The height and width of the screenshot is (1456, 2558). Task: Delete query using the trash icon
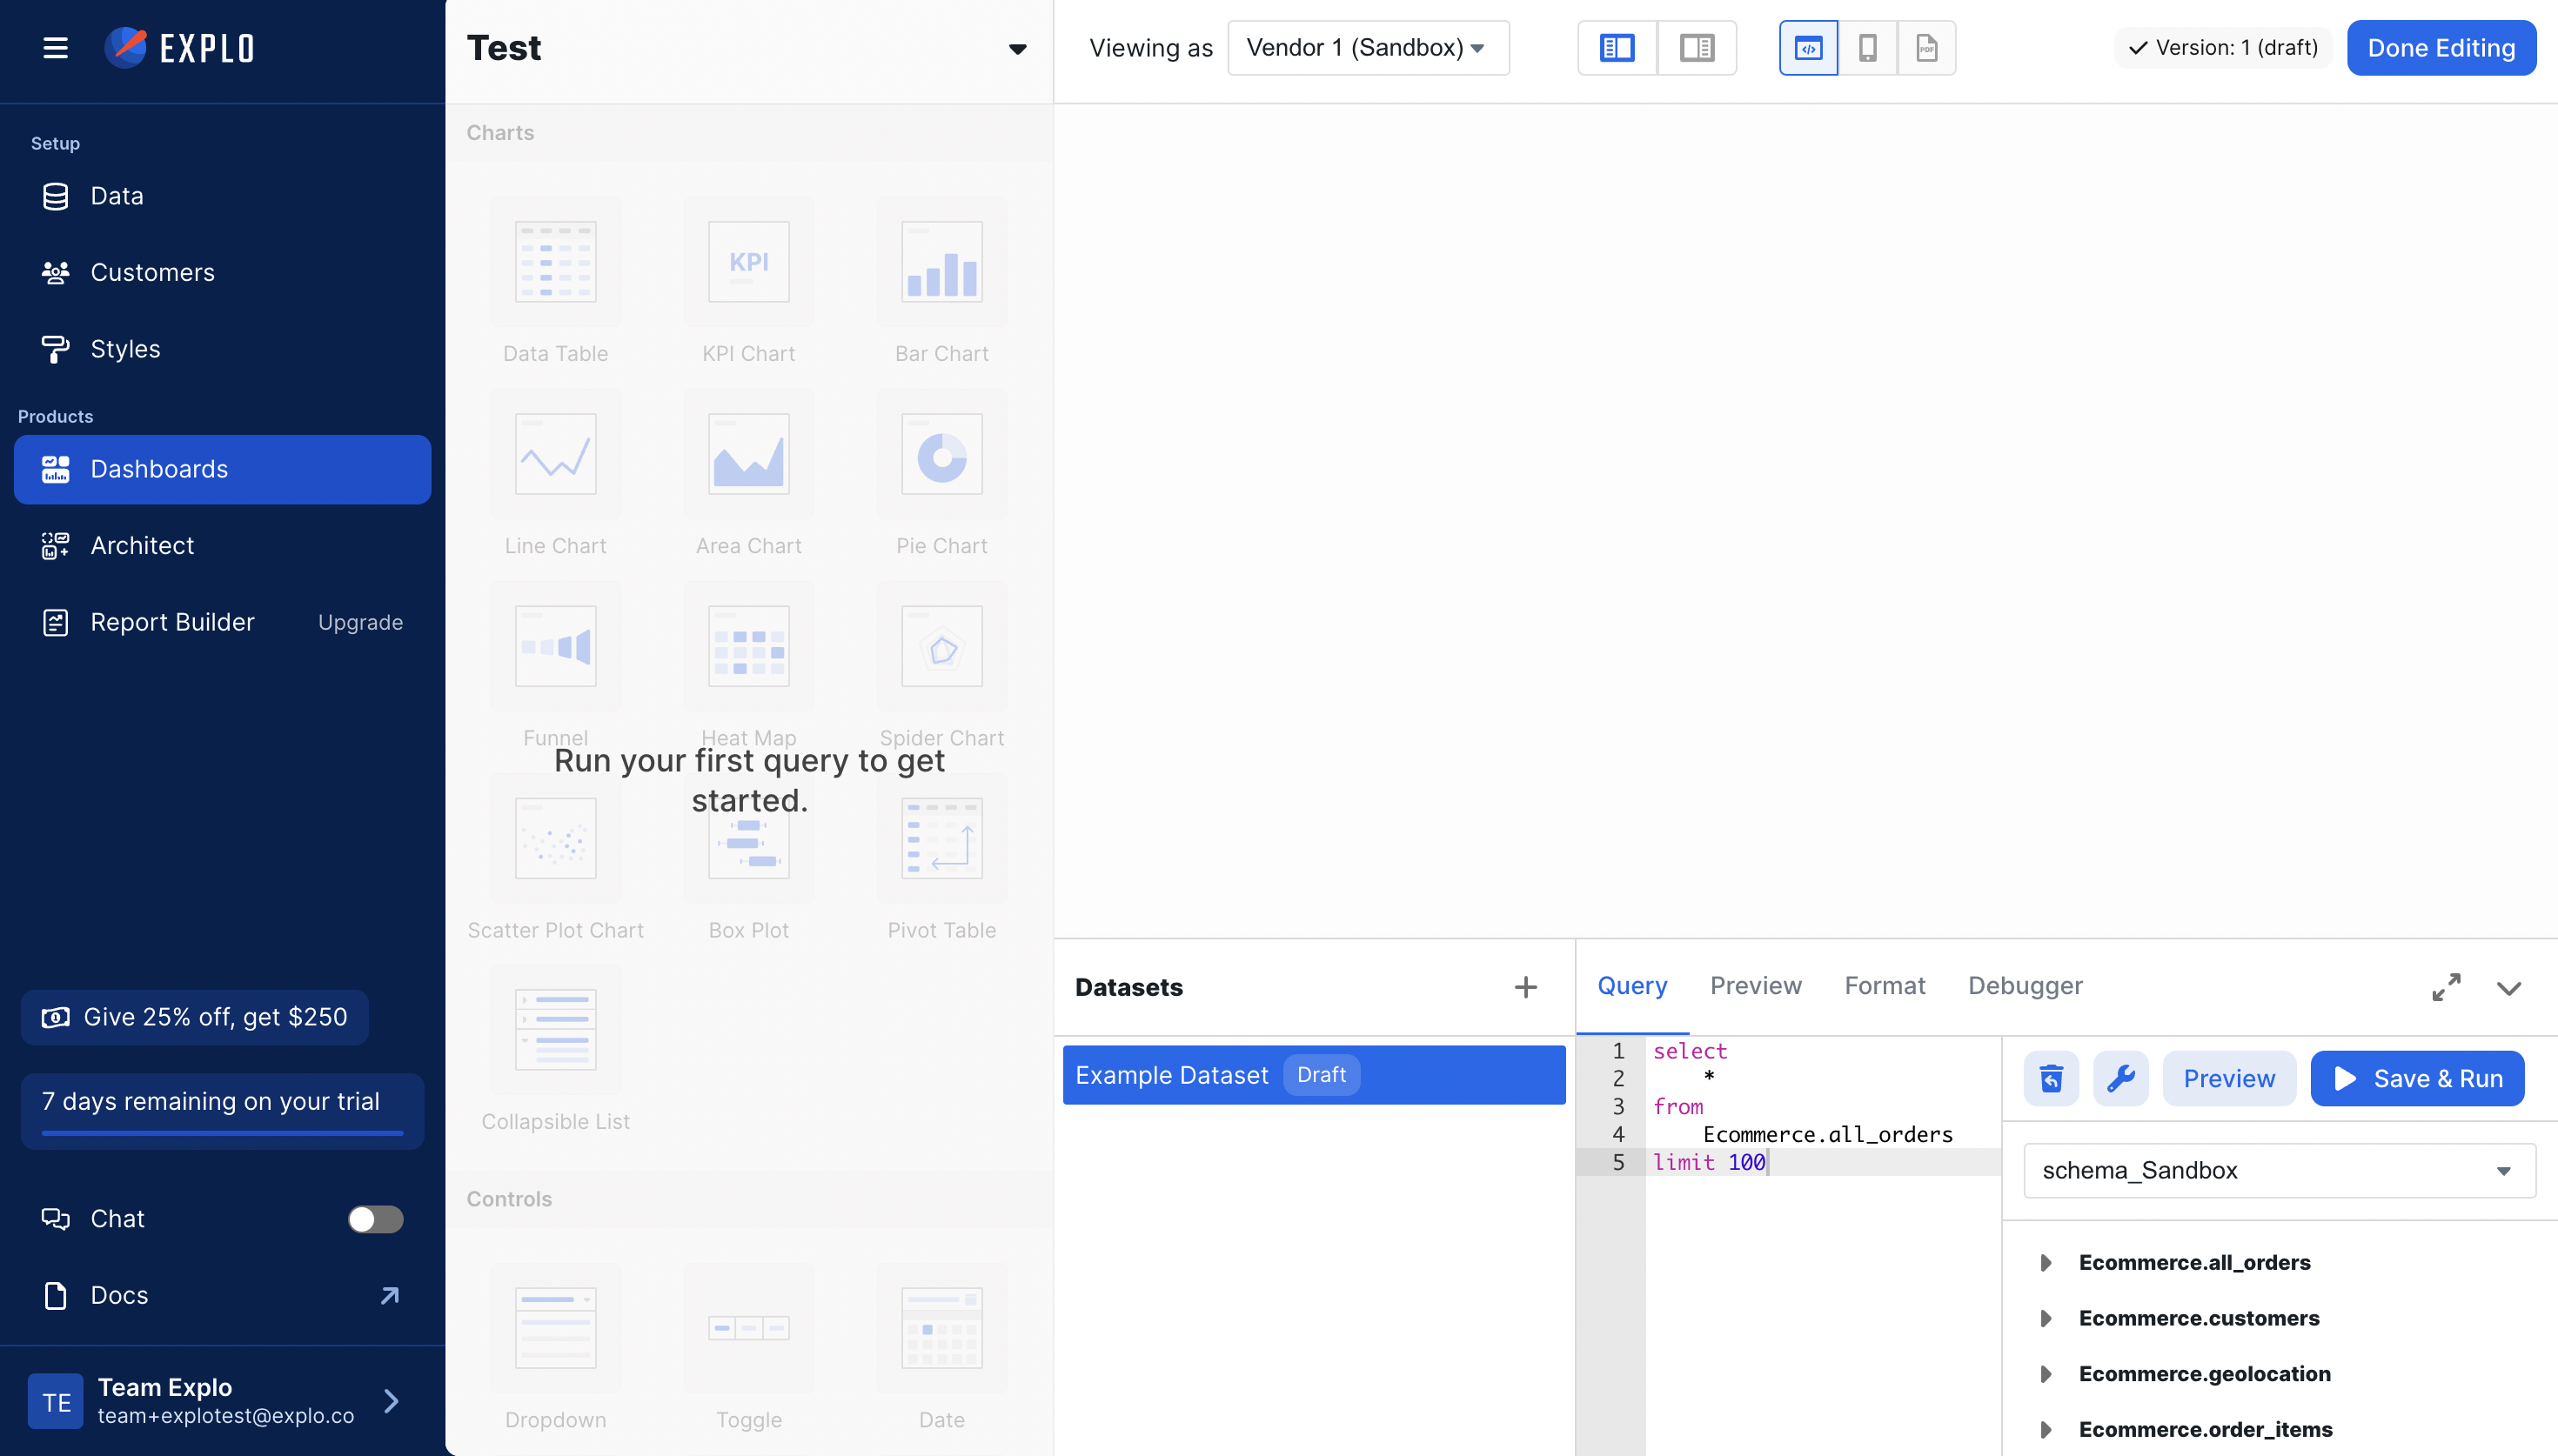(x=2050, y=1078)
